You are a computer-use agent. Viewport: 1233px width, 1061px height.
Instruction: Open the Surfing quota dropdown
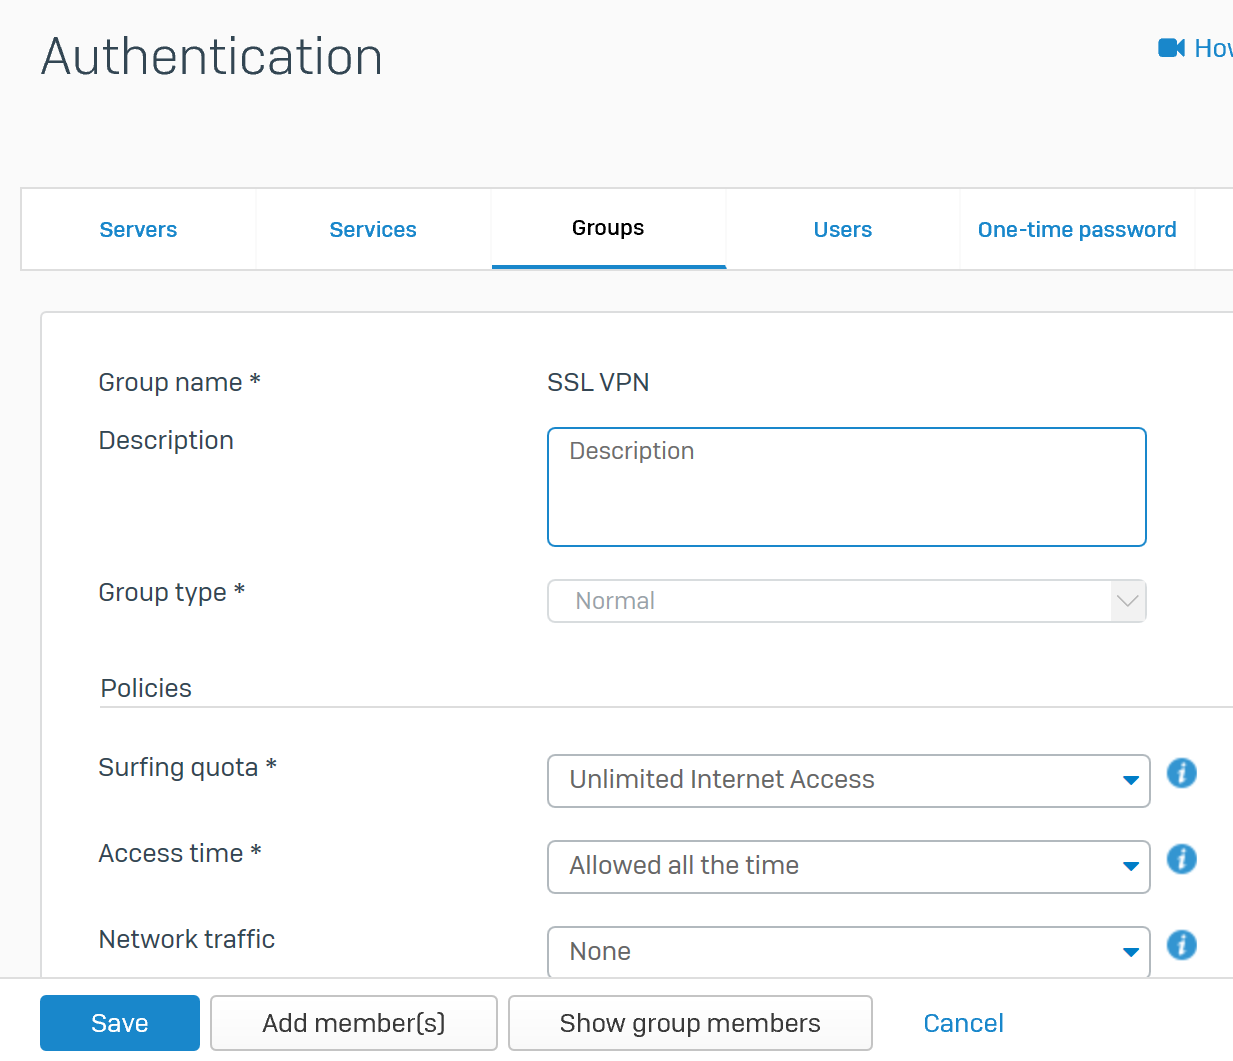[x=848, y=780]
